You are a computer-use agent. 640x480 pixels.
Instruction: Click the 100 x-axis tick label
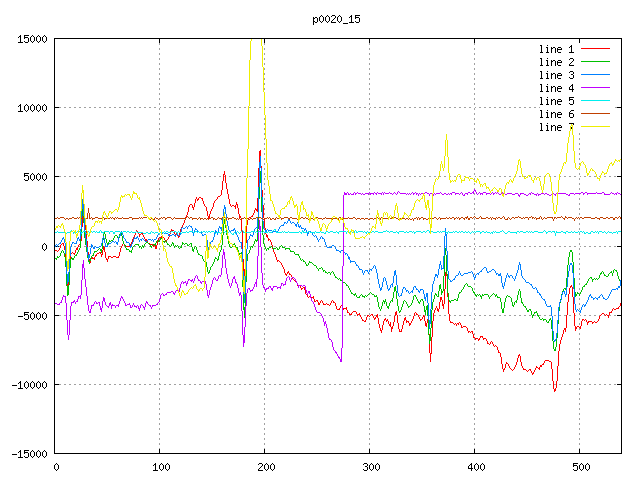(160, 467)
